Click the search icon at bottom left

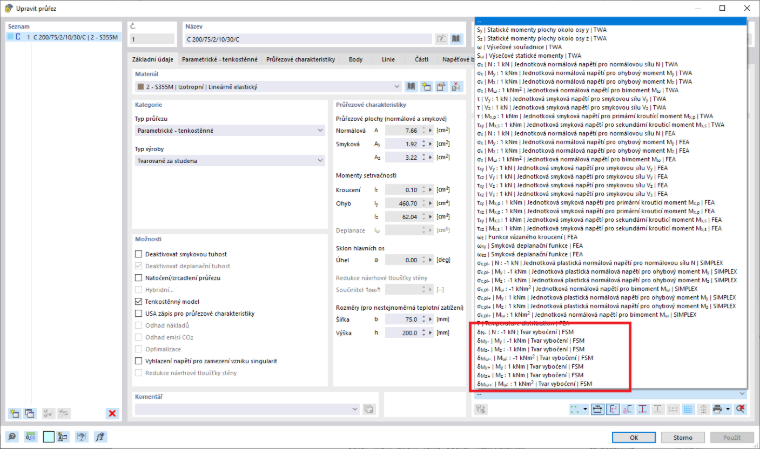click(12, 437)
